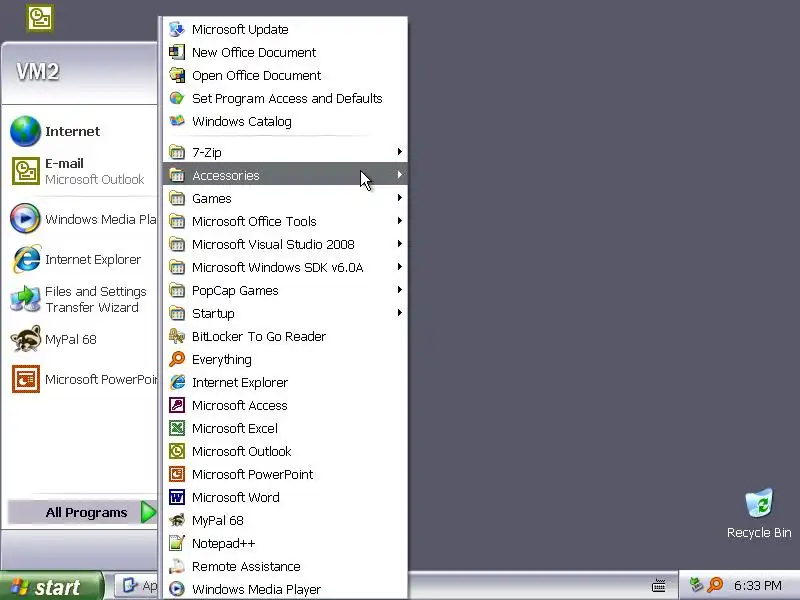Click the New Office Document icon

177,52
